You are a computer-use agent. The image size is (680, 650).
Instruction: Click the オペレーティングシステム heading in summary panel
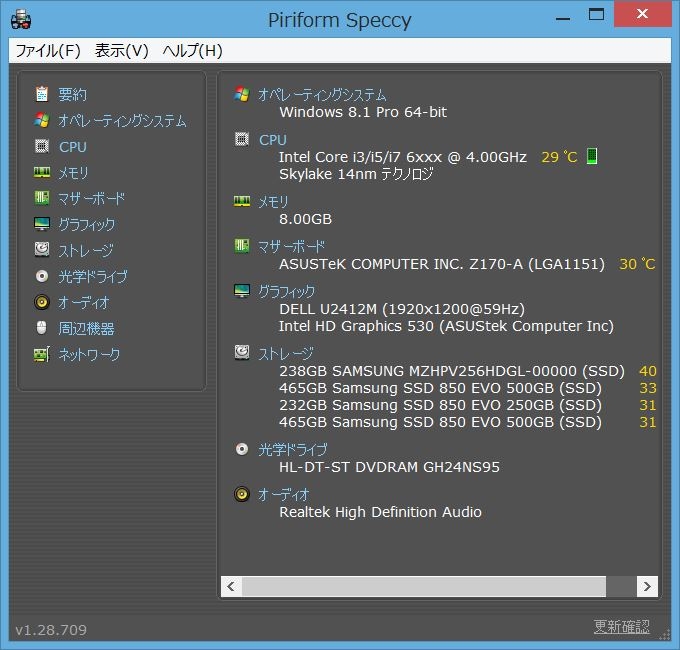tap(322, 94)
